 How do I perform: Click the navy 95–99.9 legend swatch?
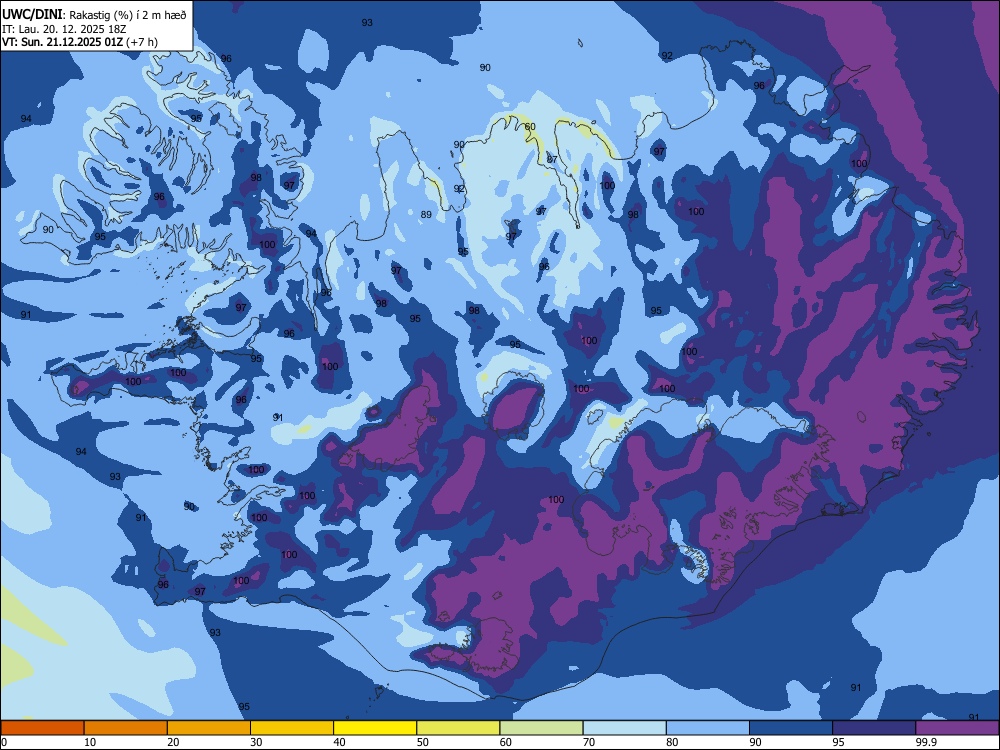coord(874,728)
